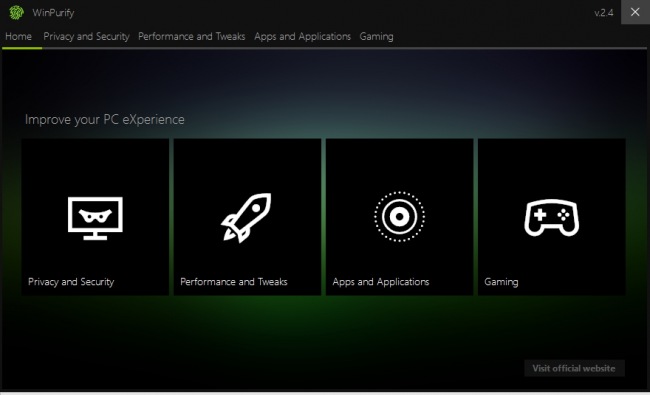
Task: Select the dotted circle Apps and Applications icon
Action: pyautogui.click(x=399, y=216)
